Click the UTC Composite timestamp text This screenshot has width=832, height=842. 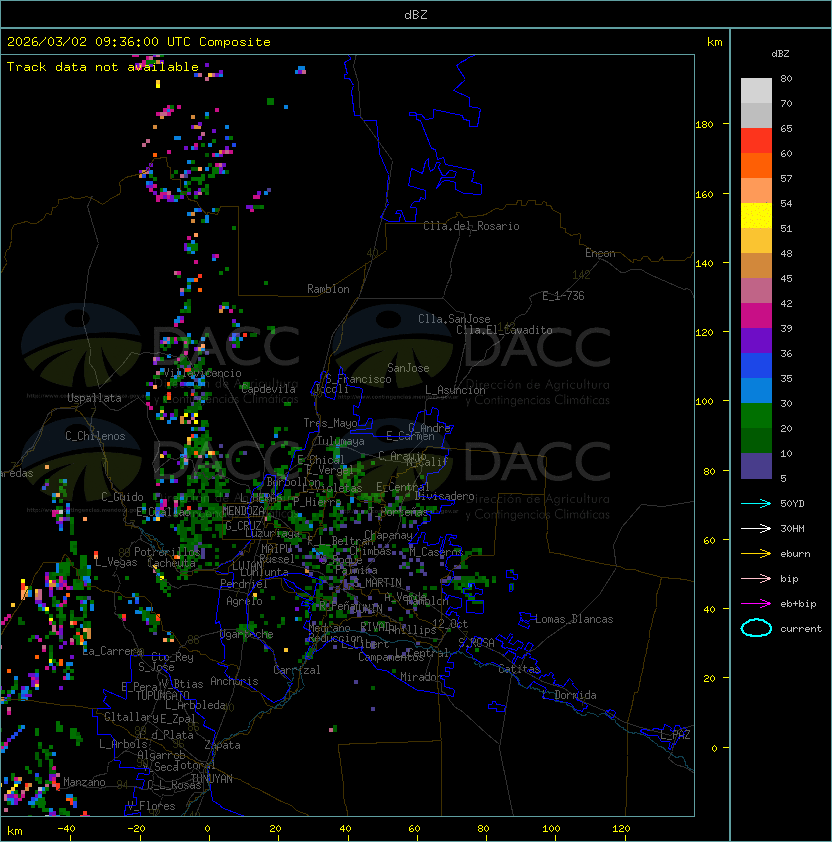pos(139,42)
